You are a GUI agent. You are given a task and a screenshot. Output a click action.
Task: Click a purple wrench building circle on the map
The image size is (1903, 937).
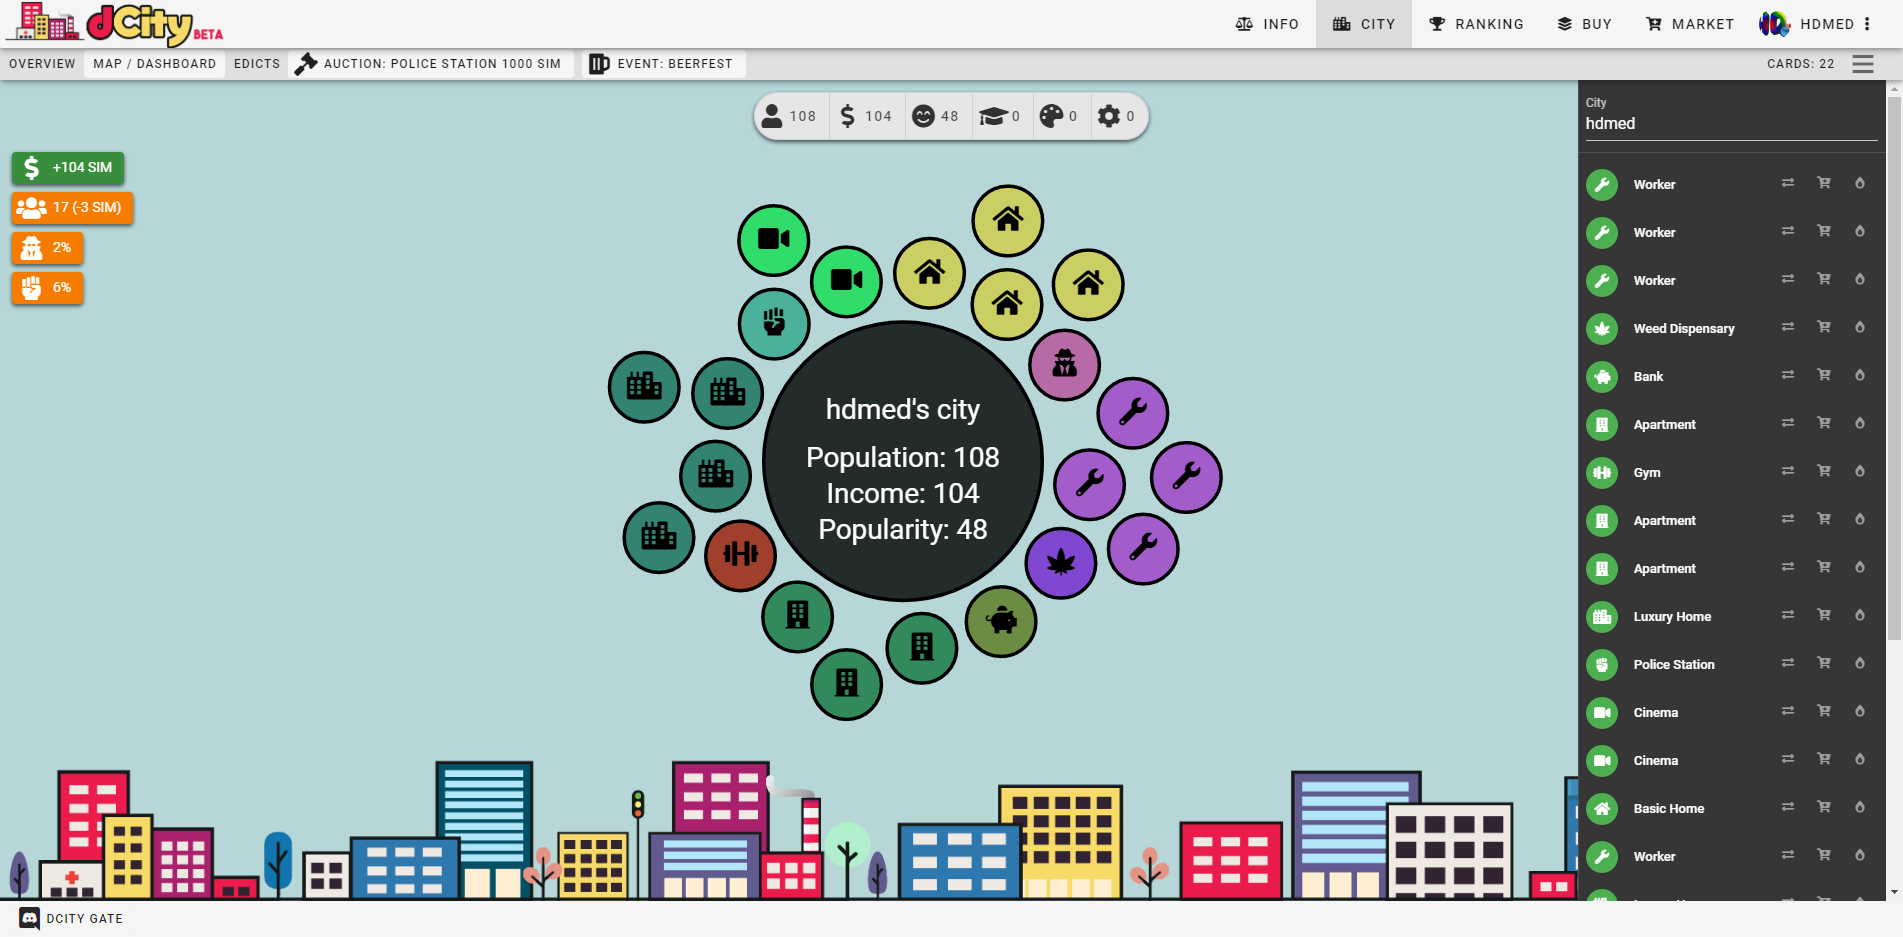tap(1131, 412)
